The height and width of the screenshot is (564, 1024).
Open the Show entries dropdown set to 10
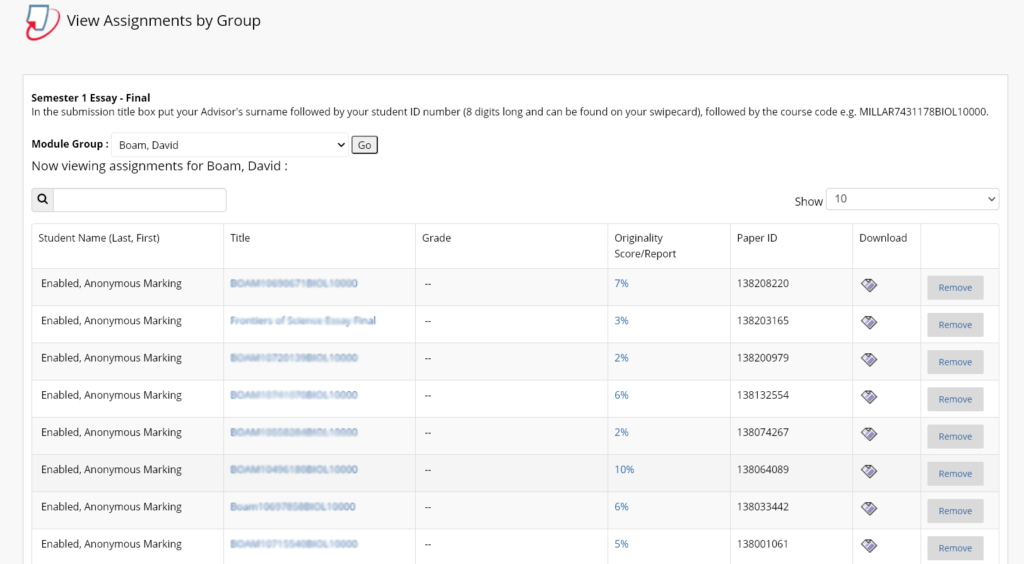click(x=912, y=199)
